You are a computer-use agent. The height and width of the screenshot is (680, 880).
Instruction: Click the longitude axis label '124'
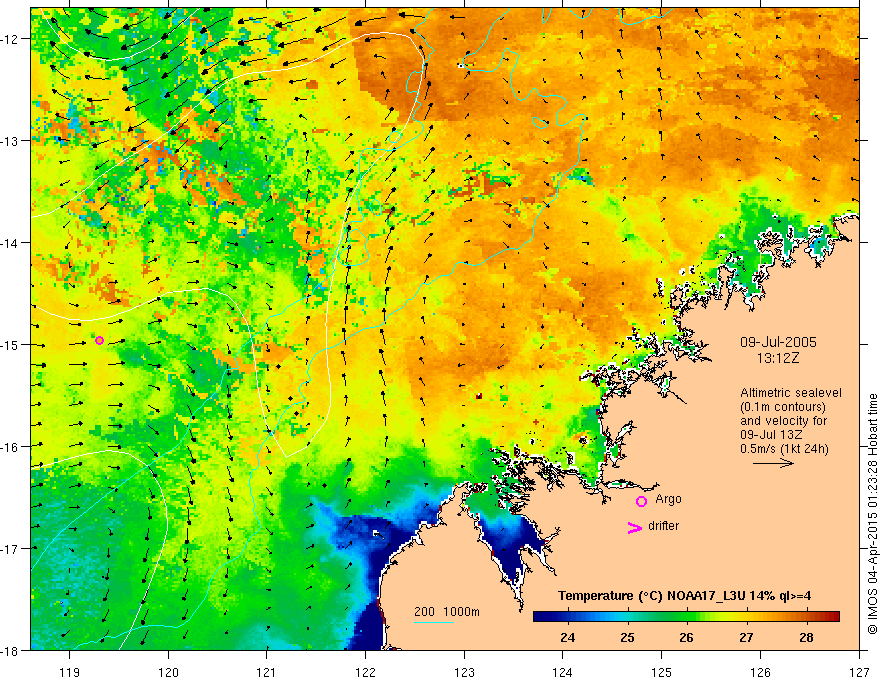tap(563, 672)
